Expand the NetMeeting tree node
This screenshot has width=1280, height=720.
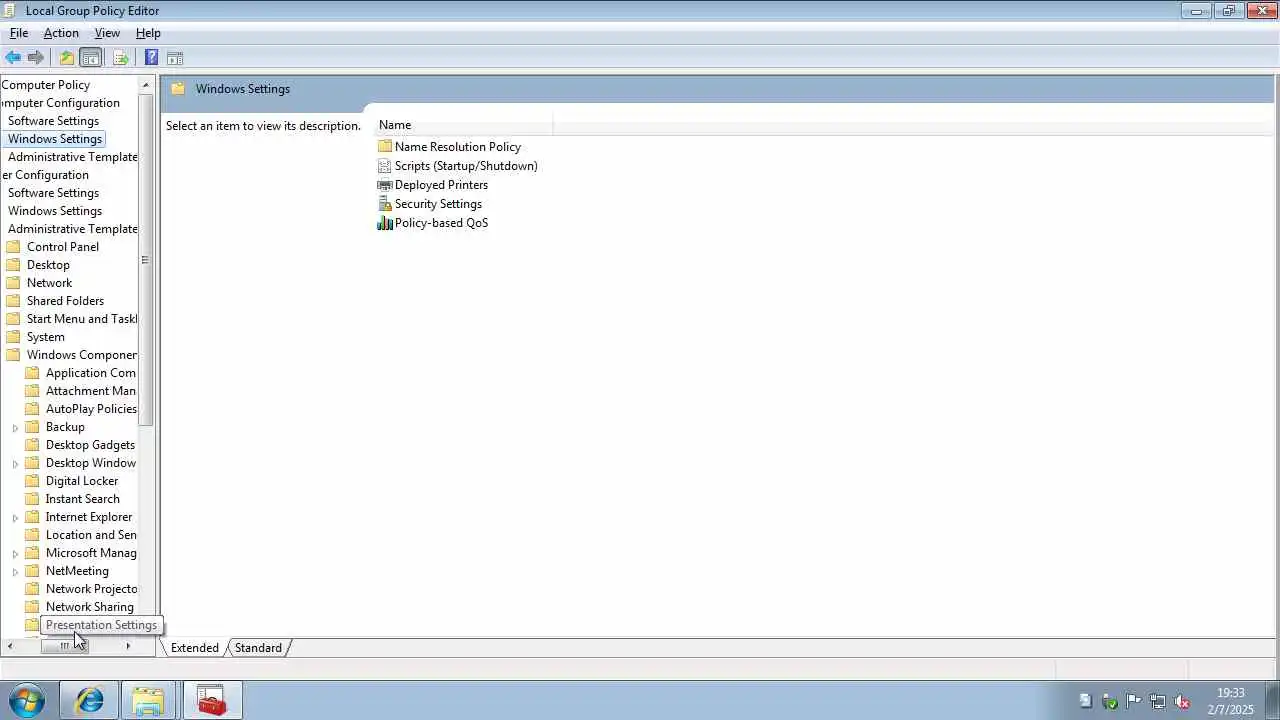pyautogui.click(x=15, y=572)
